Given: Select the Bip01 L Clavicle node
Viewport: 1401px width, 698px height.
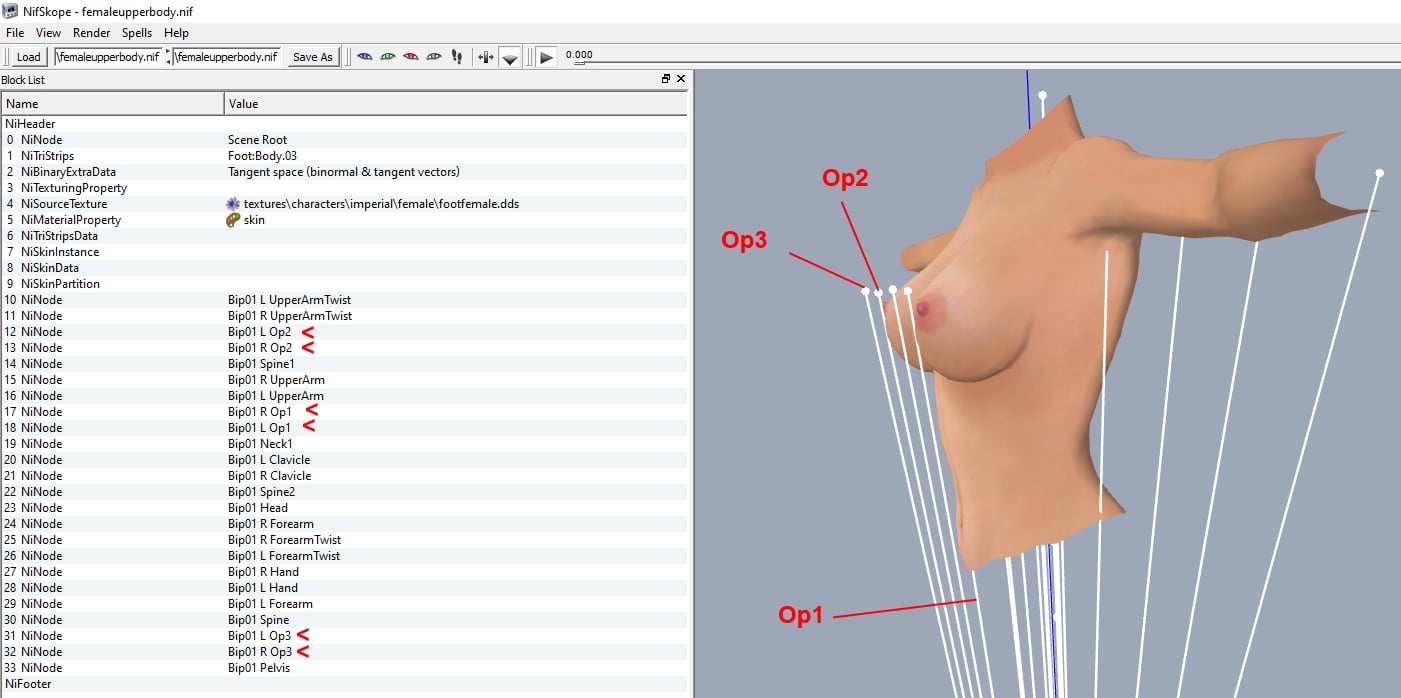Looking at the screenshot, I should [x=344, y=460].
